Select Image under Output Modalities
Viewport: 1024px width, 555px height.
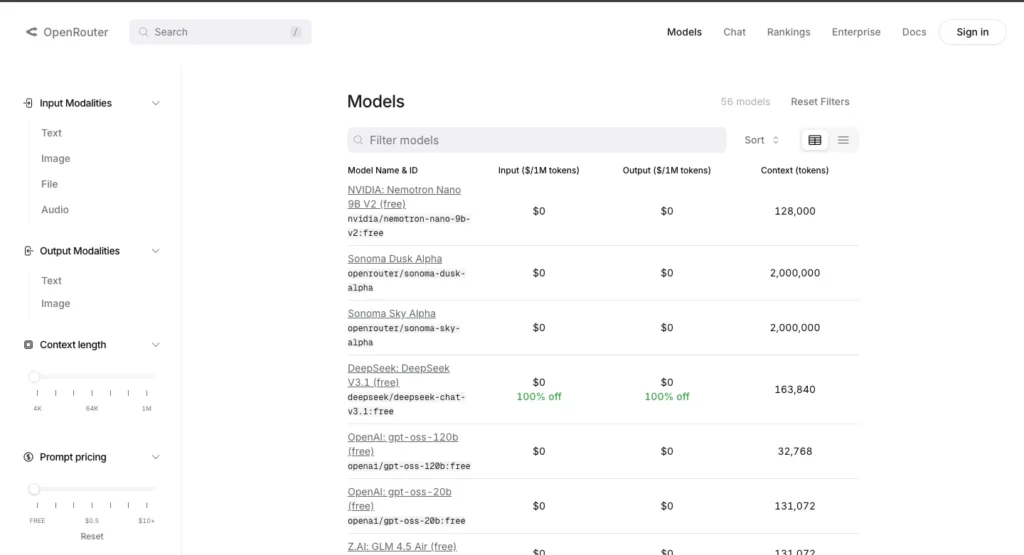[x=56, y=304]
